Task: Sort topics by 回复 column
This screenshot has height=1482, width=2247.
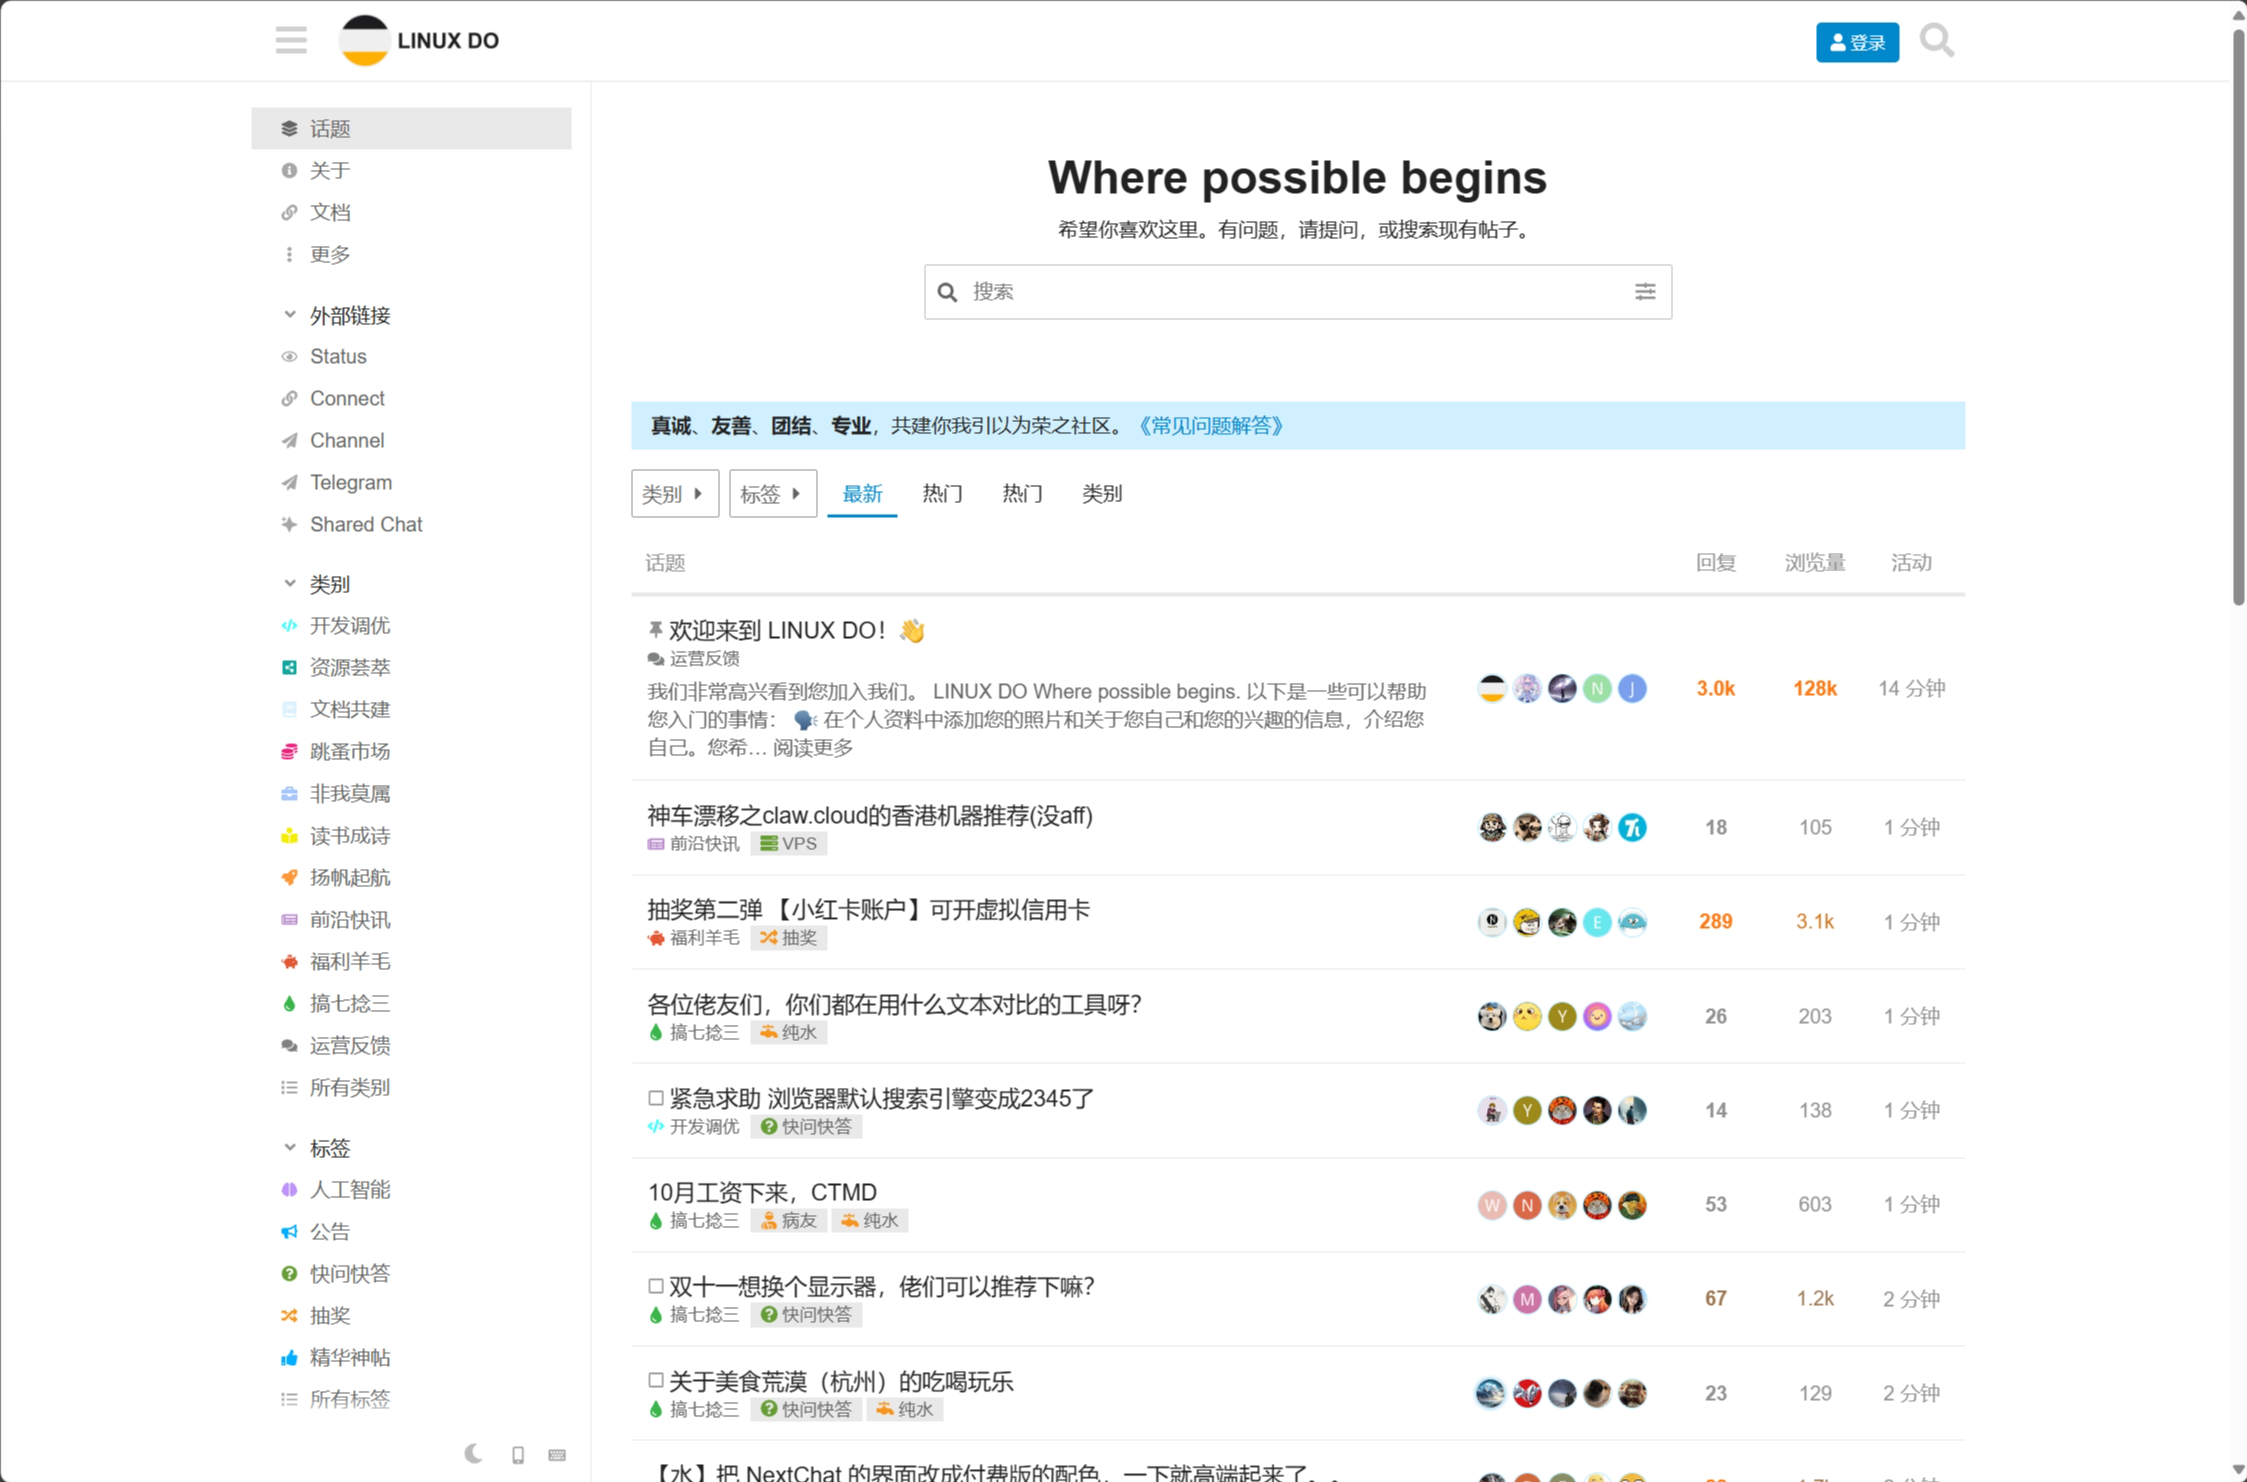Action: (x=1715, y=562)
